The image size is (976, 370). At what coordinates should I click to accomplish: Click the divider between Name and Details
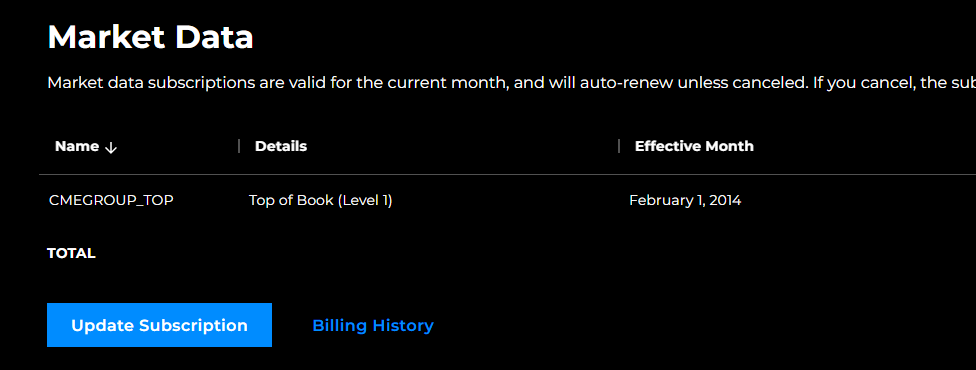[239, 146]
